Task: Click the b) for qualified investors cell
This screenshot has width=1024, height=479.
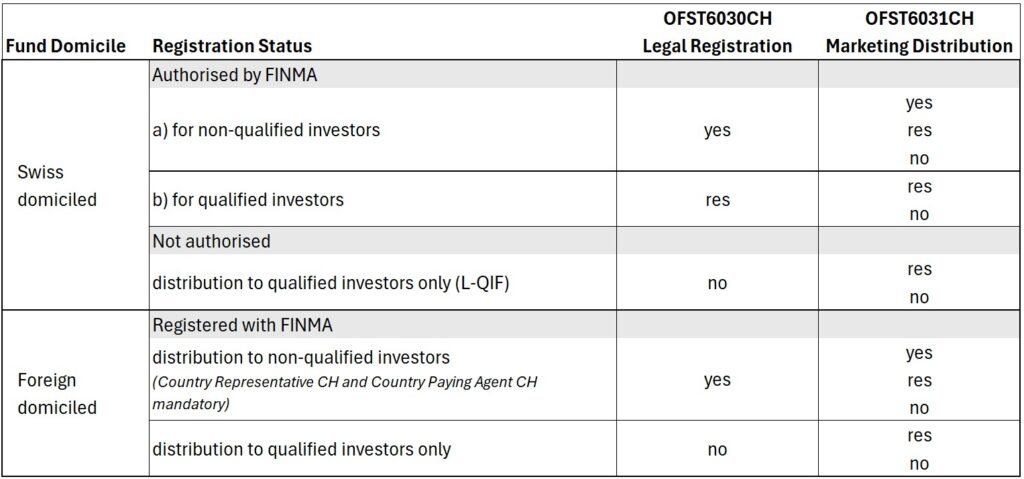Action: pos(247,200)
